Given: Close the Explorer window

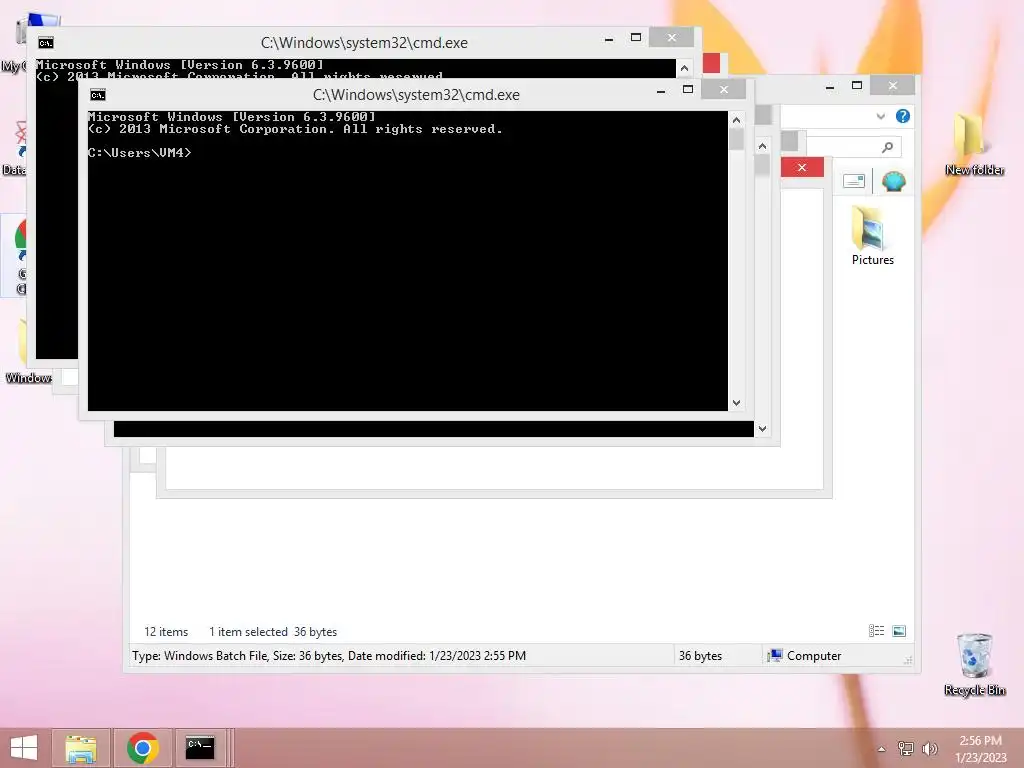Looking at the screenshot, I should click(893, 86).
